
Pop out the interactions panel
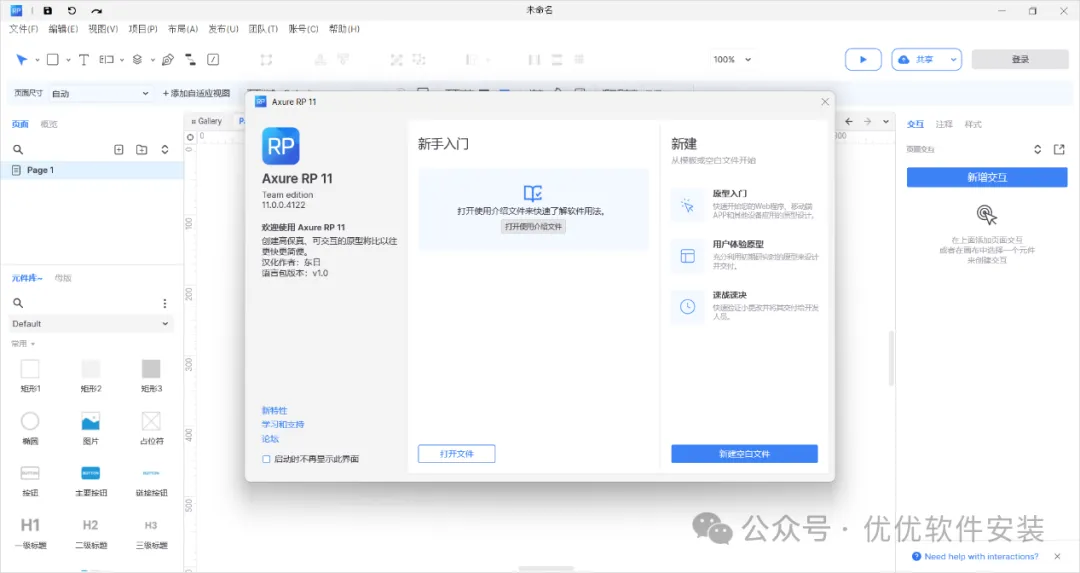coord(1059,149)
